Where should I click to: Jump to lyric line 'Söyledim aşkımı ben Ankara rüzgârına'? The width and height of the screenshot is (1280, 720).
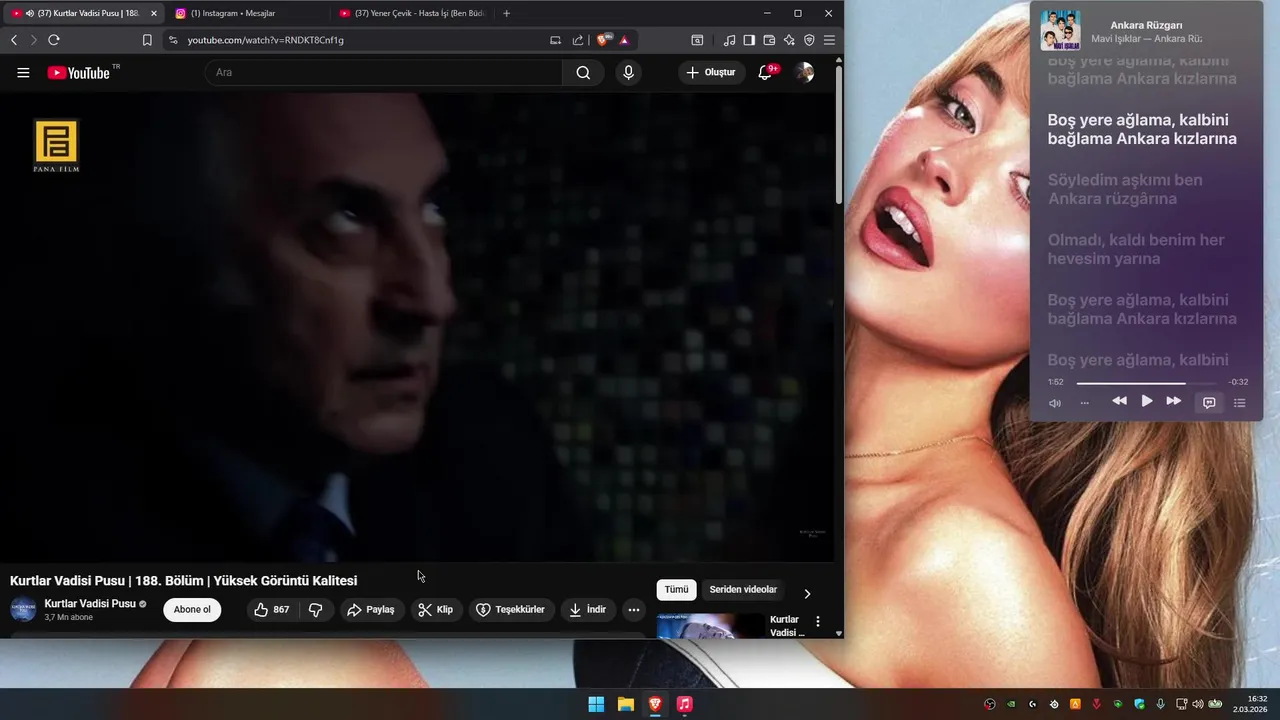click(1125, 189)
